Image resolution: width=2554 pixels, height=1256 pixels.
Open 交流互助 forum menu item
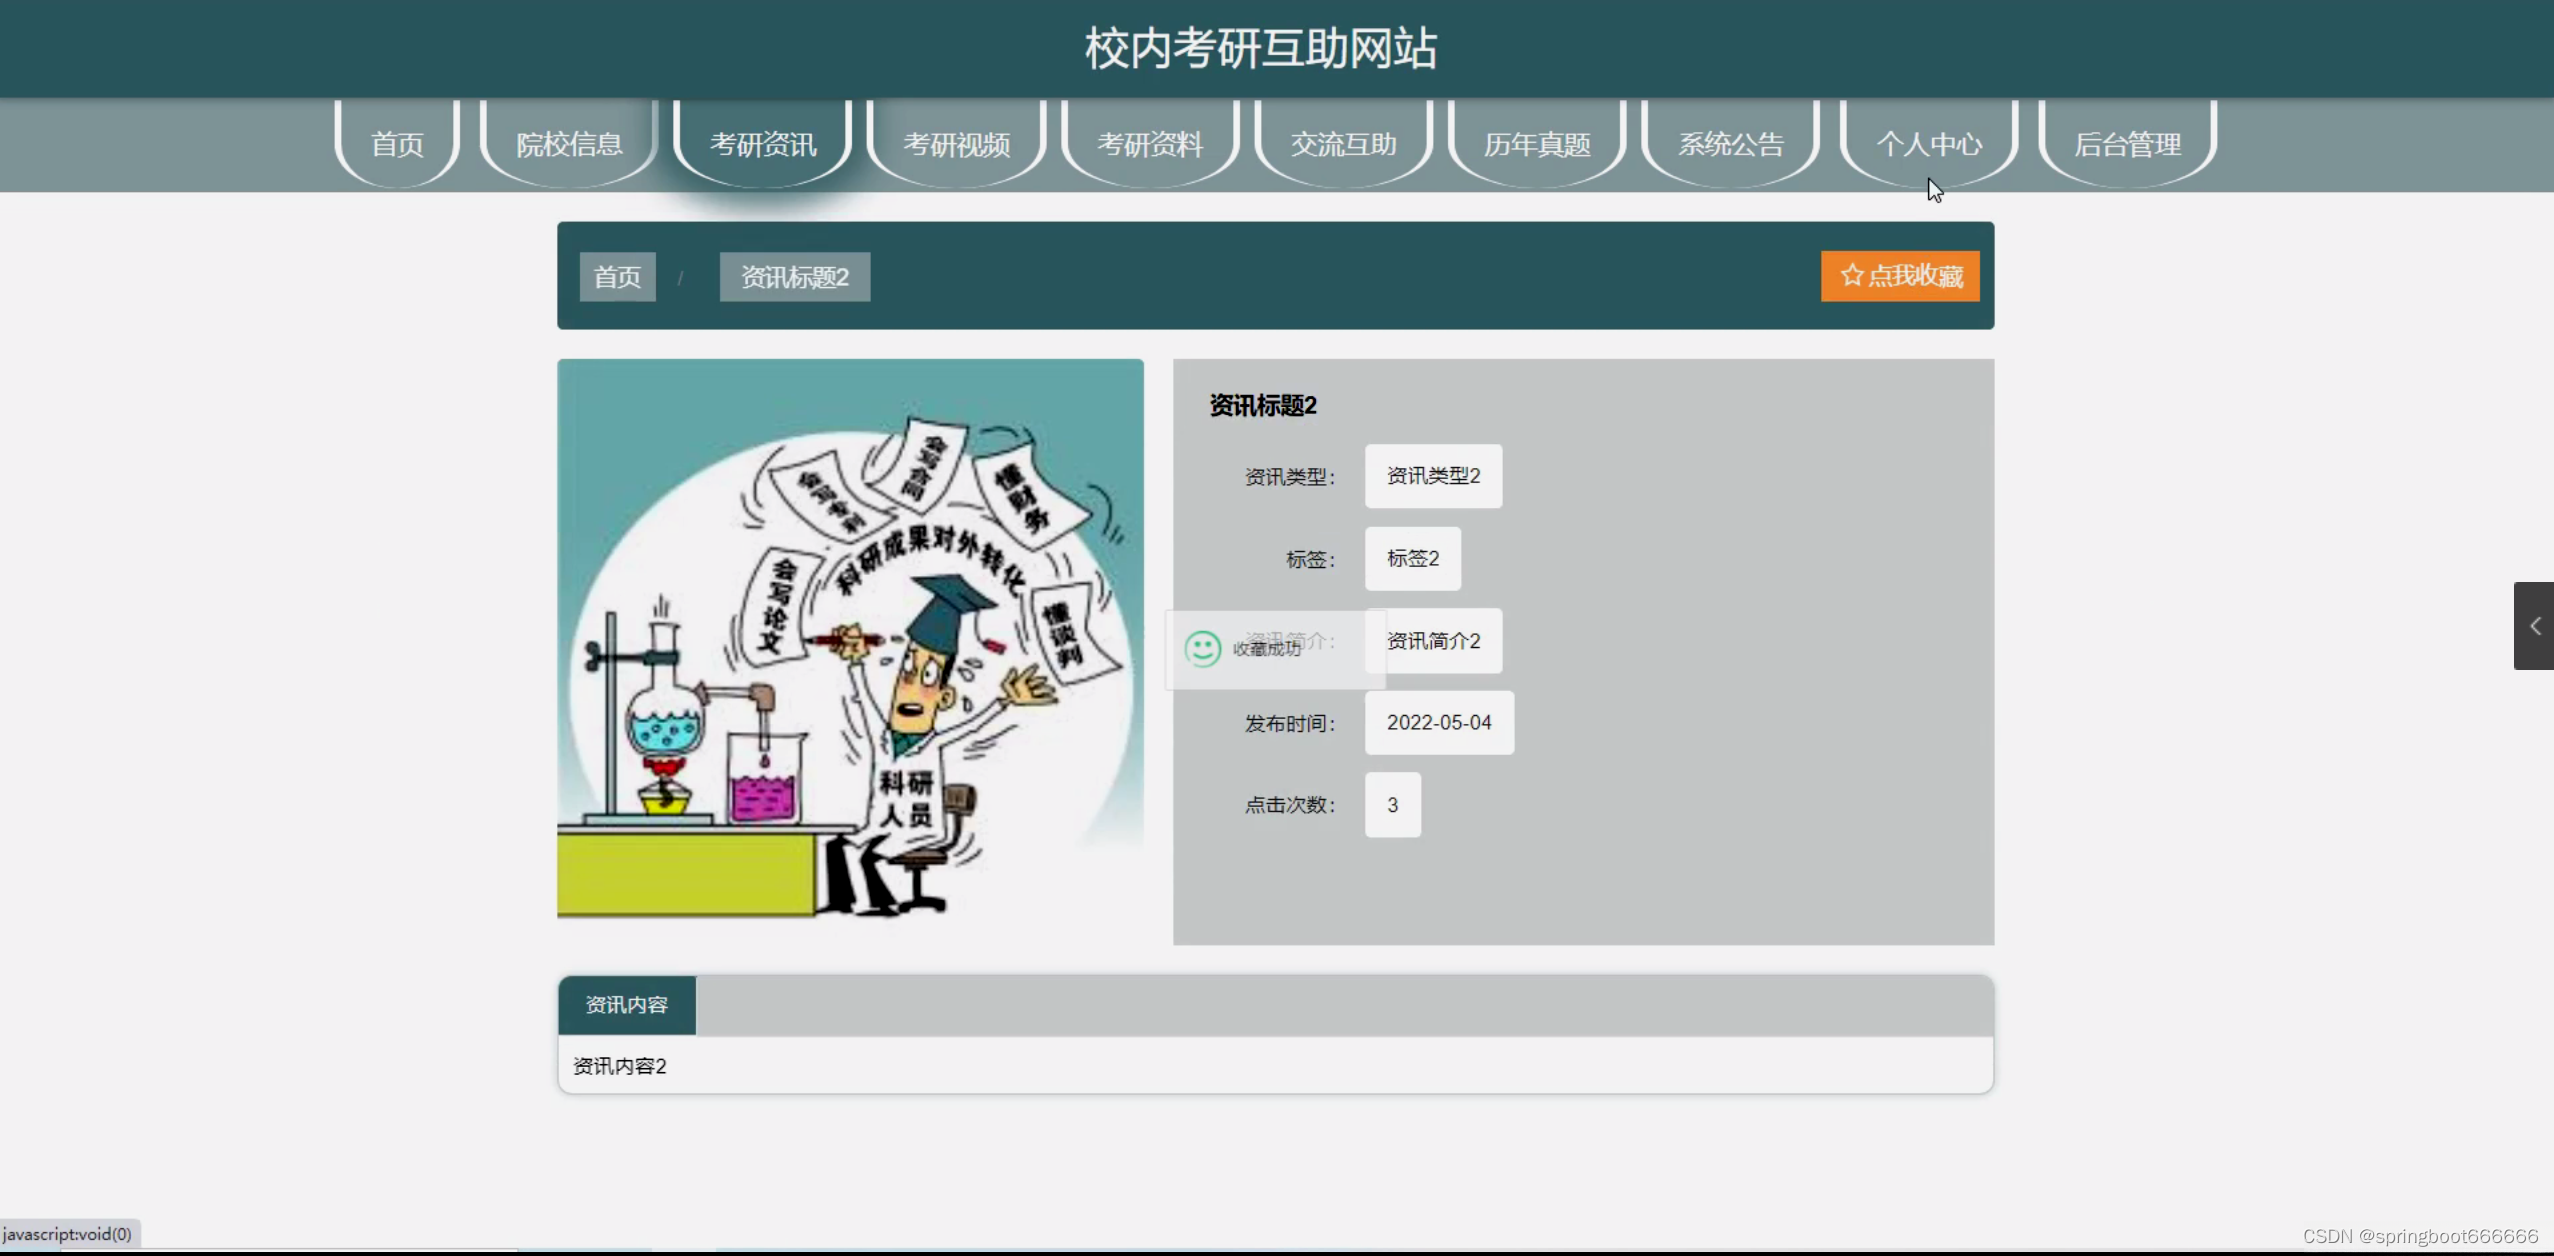click(x=1344, y=145)
